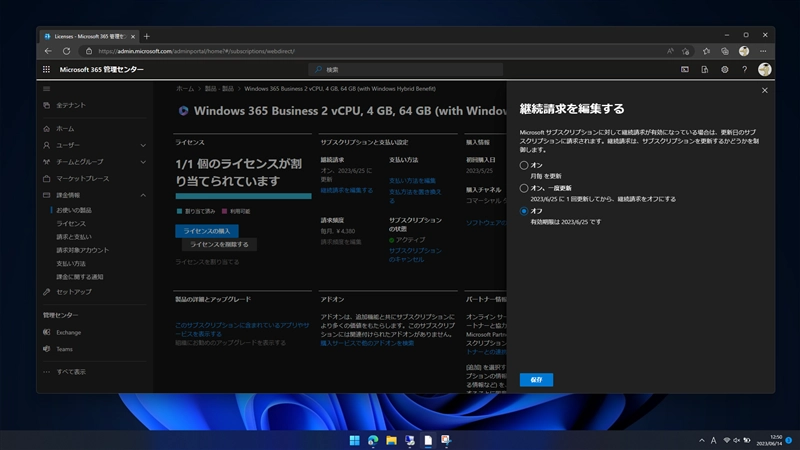Add this page to favorites star icon
The image size is (800, 450).
[x=686, y=51]
